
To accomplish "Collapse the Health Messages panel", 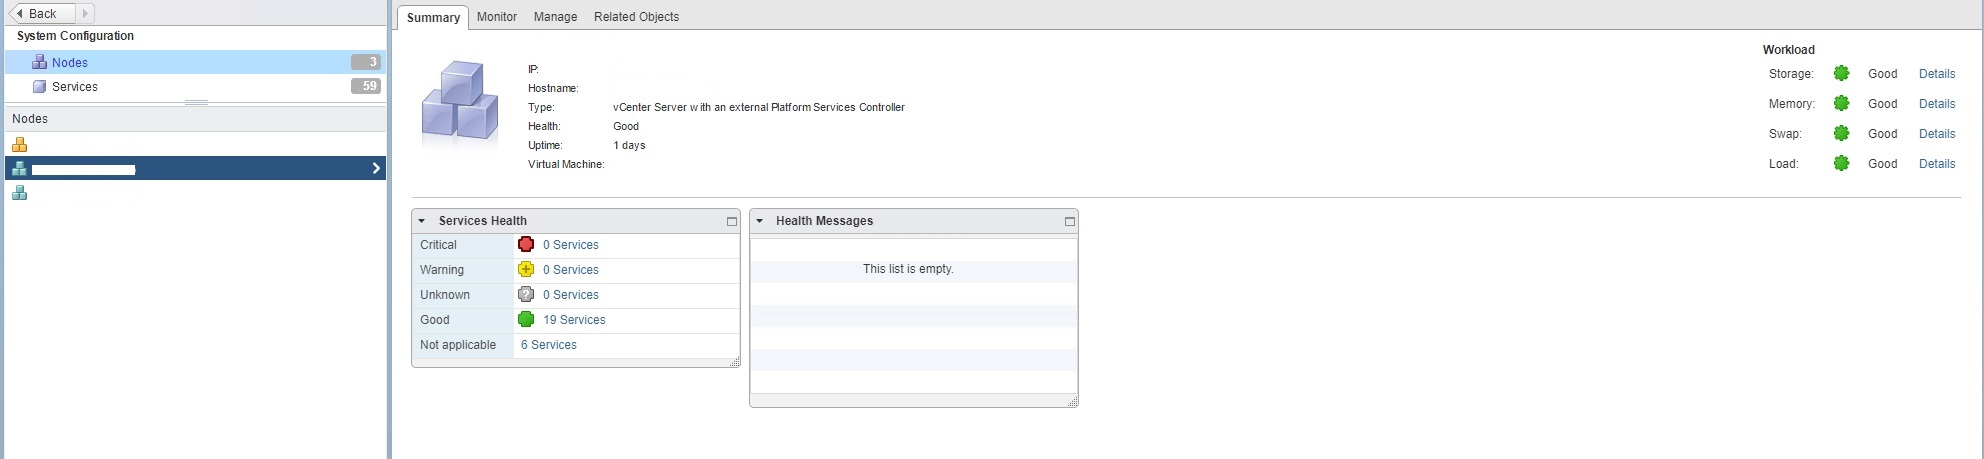I will pos(760,221).
